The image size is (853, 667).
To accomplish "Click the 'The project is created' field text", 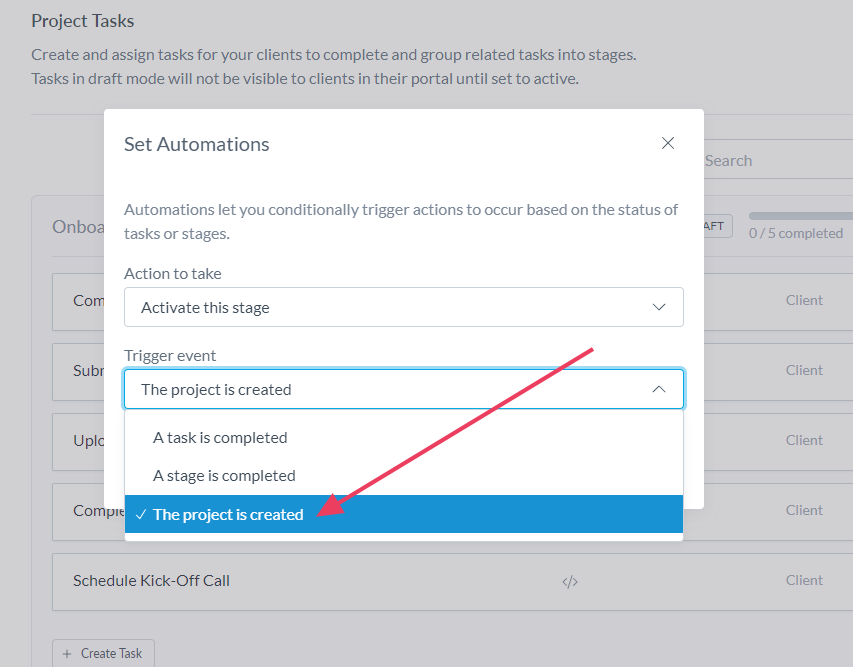I will point(216,389).
